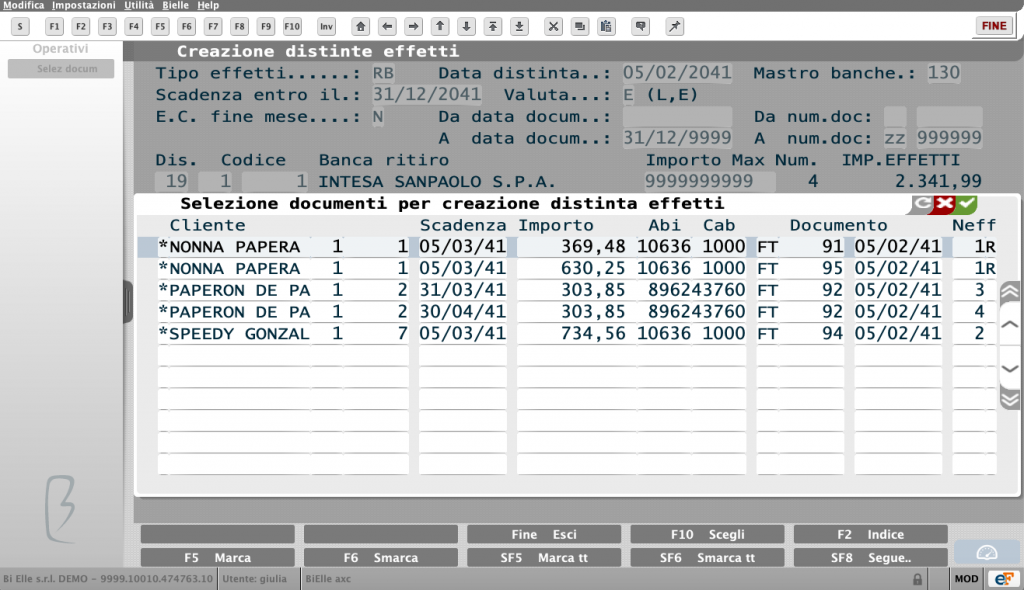
Task: Click the paste clipboard toolbar icon
Action: tap(606, 27)
